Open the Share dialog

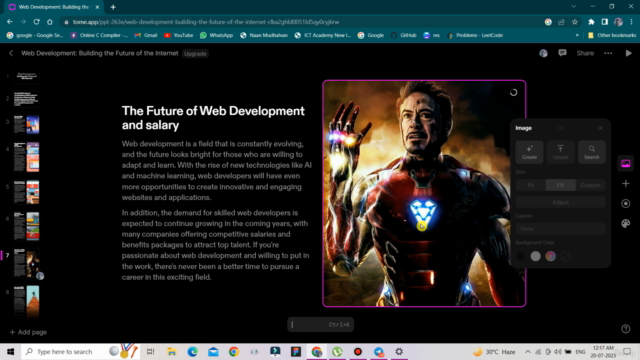pos(585,53)
